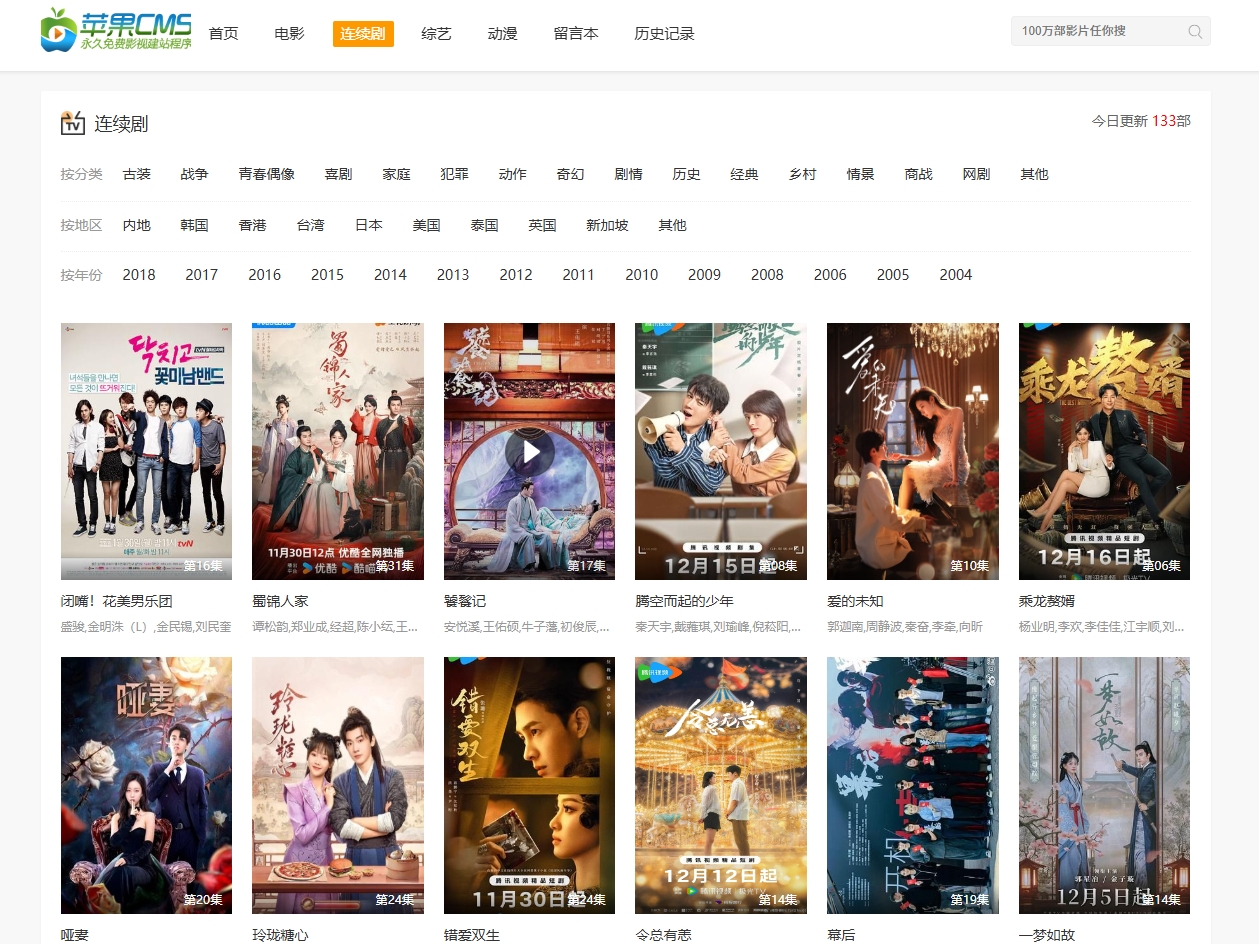
Task: Filter by category 商战
Action: tap(919, 174)
